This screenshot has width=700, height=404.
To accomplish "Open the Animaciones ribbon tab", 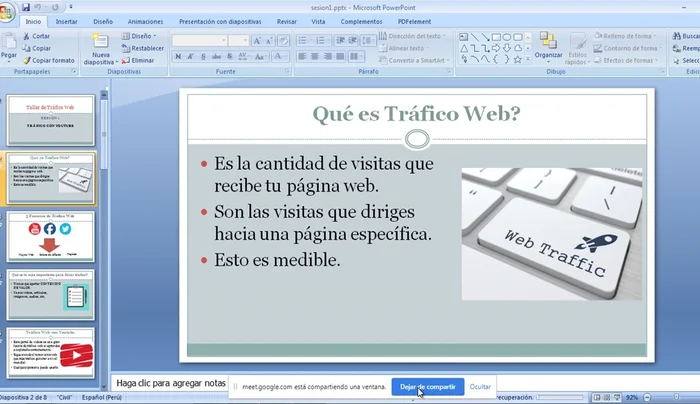I will pyautogui.click(x=145, y=20).
